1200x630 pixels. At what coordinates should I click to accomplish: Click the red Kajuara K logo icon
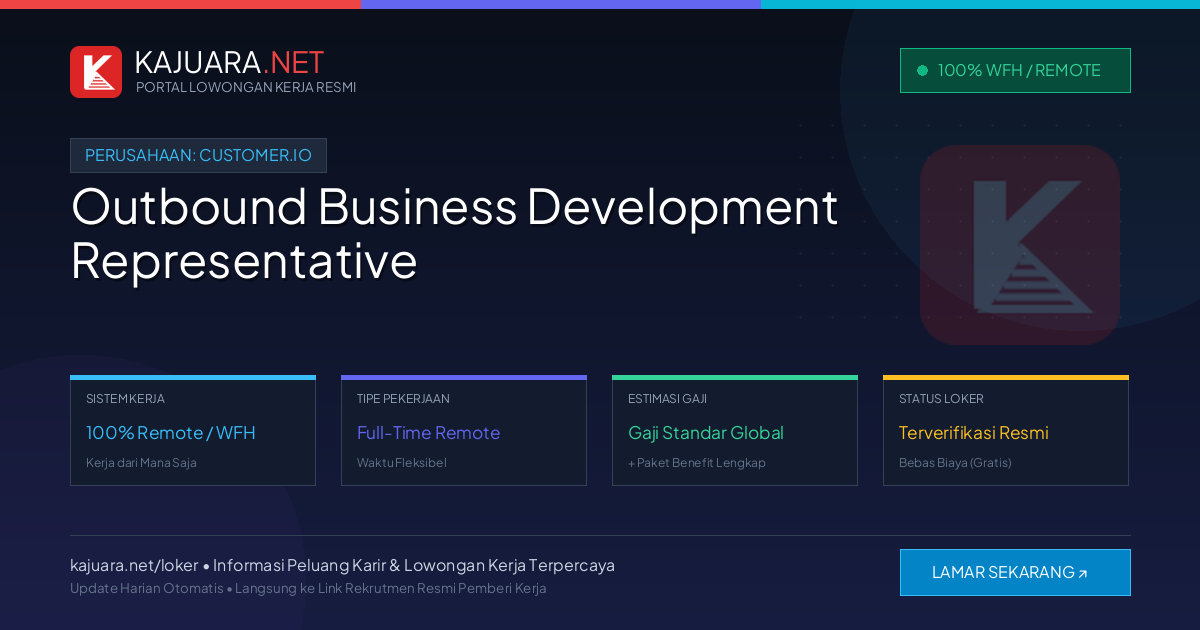(96, 72)
